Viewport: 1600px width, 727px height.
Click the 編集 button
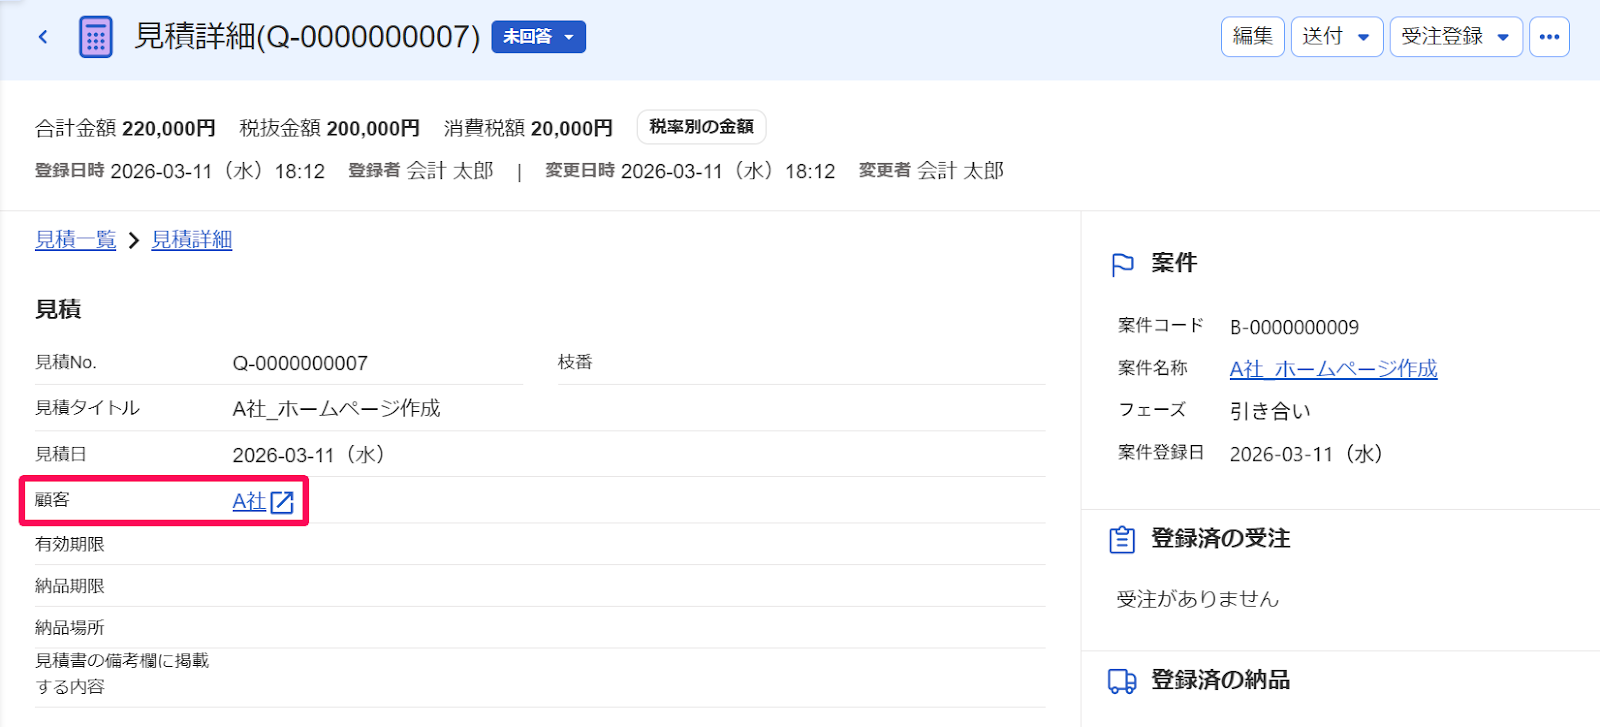(1252, 37)
